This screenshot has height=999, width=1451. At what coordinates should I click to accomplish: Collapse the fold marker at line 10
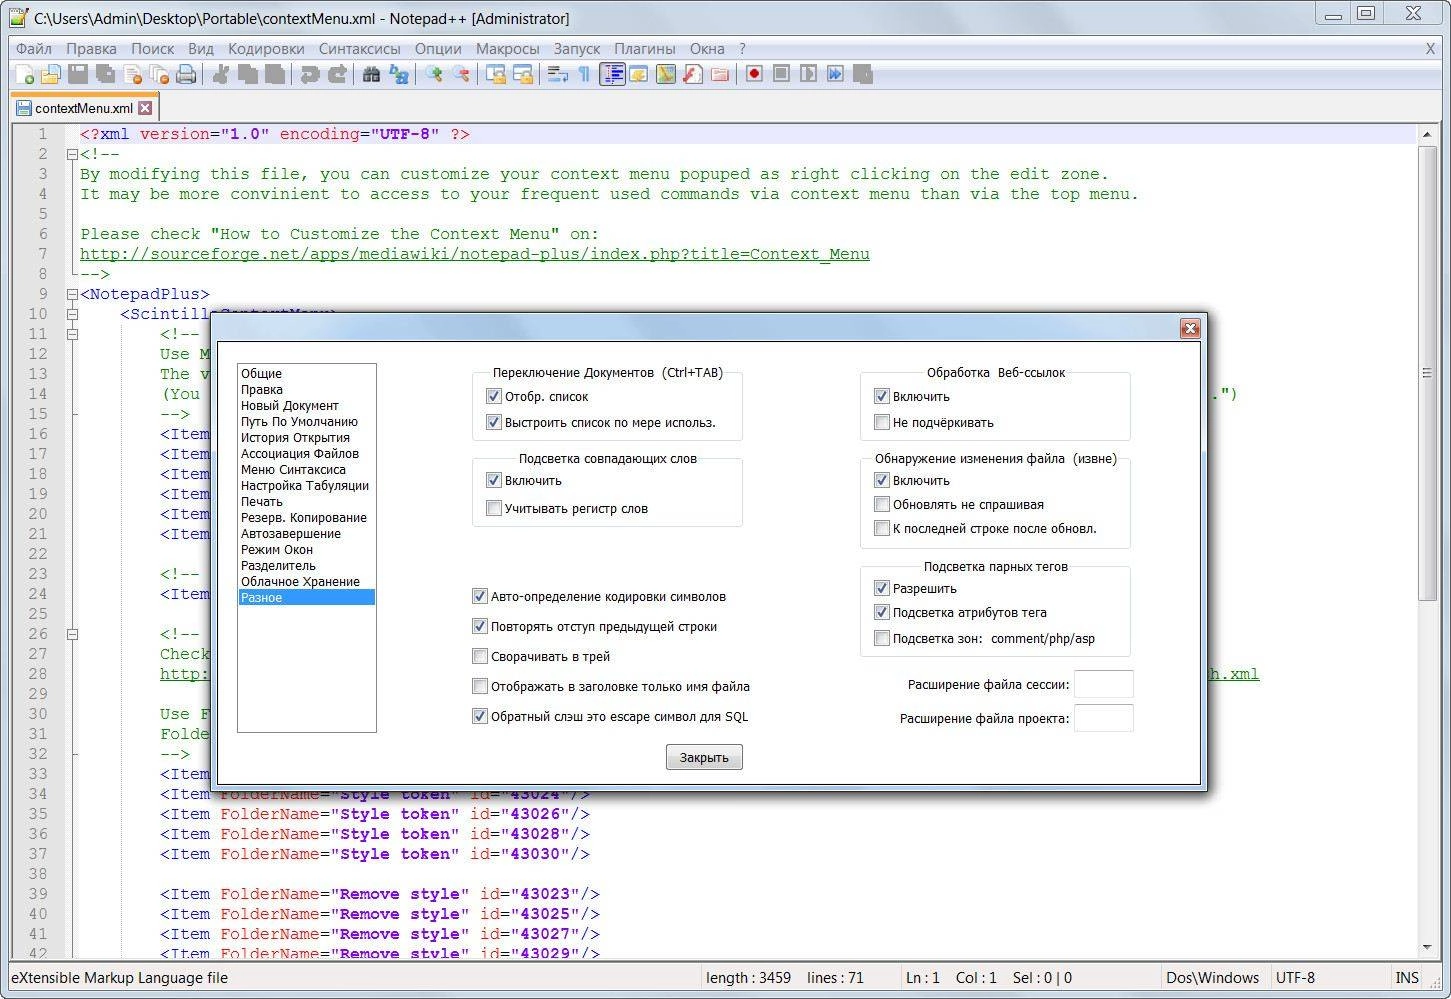pyautogui.click(x=72, y=314)
